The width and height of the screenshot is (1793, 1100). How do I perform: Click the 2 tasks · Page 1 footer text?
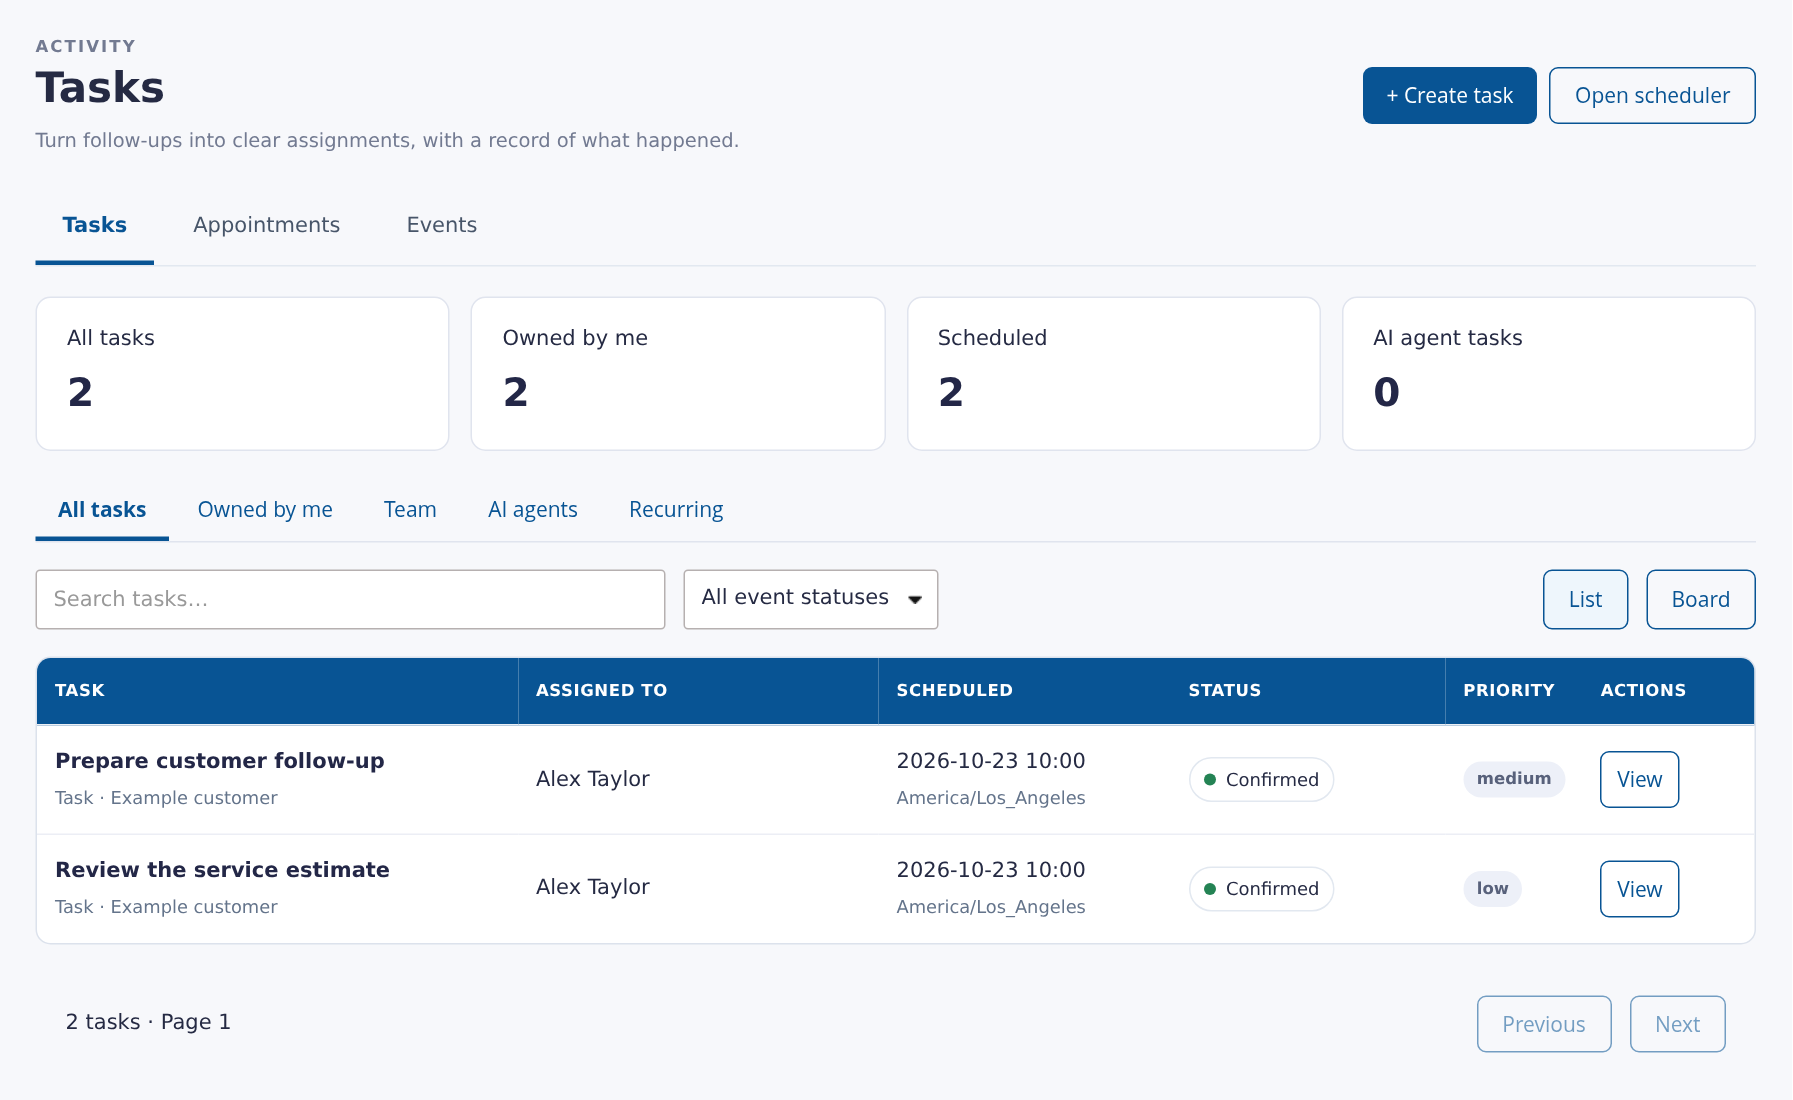coord(148,1022)
